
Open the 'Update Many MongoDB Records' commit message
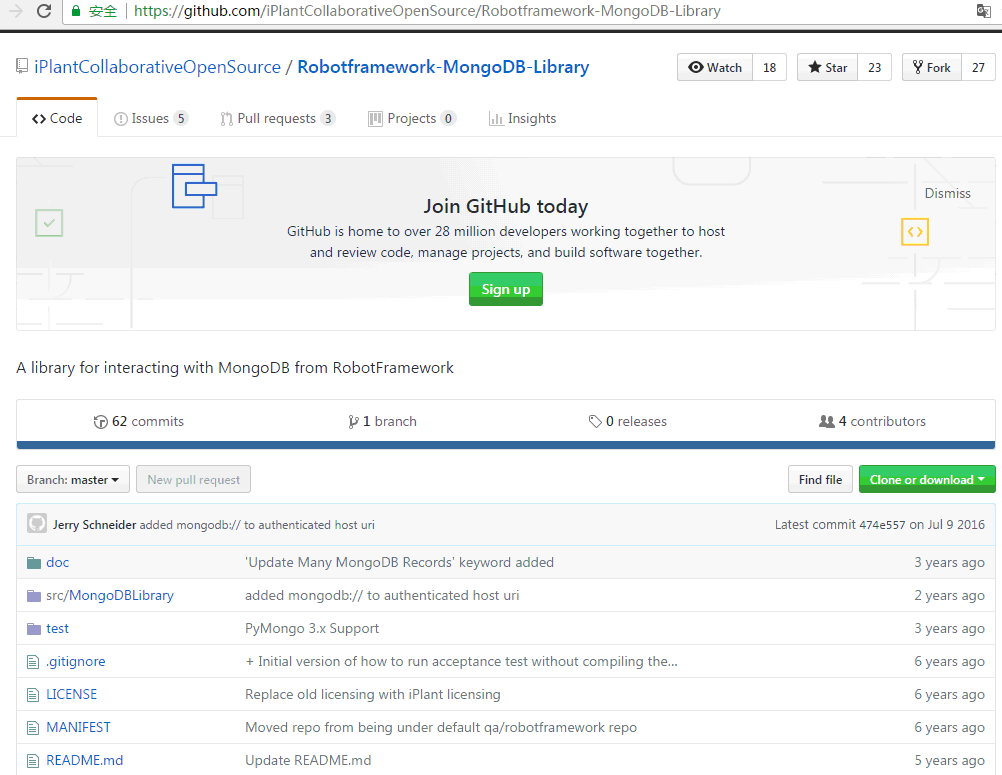[399, 563]
